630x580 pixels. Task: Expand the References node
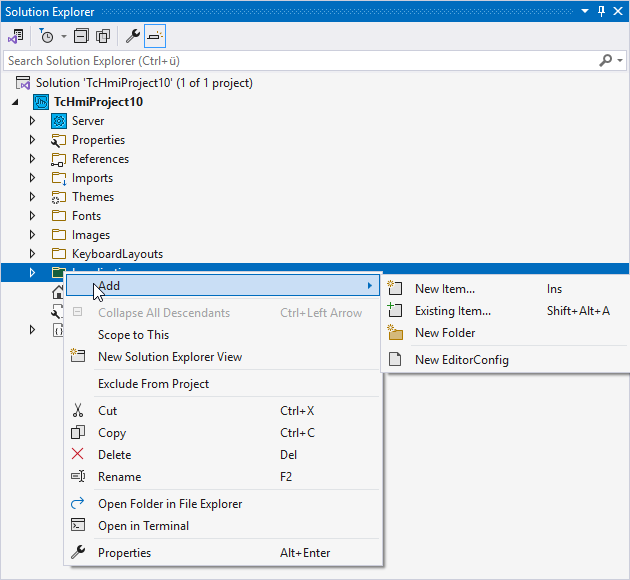point(32,159)
